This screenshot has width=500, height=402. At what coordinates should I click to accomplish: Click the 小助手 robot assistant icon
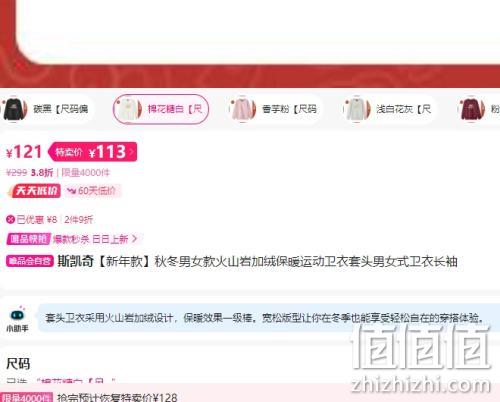pyautogui.click(x=17, y=314)
